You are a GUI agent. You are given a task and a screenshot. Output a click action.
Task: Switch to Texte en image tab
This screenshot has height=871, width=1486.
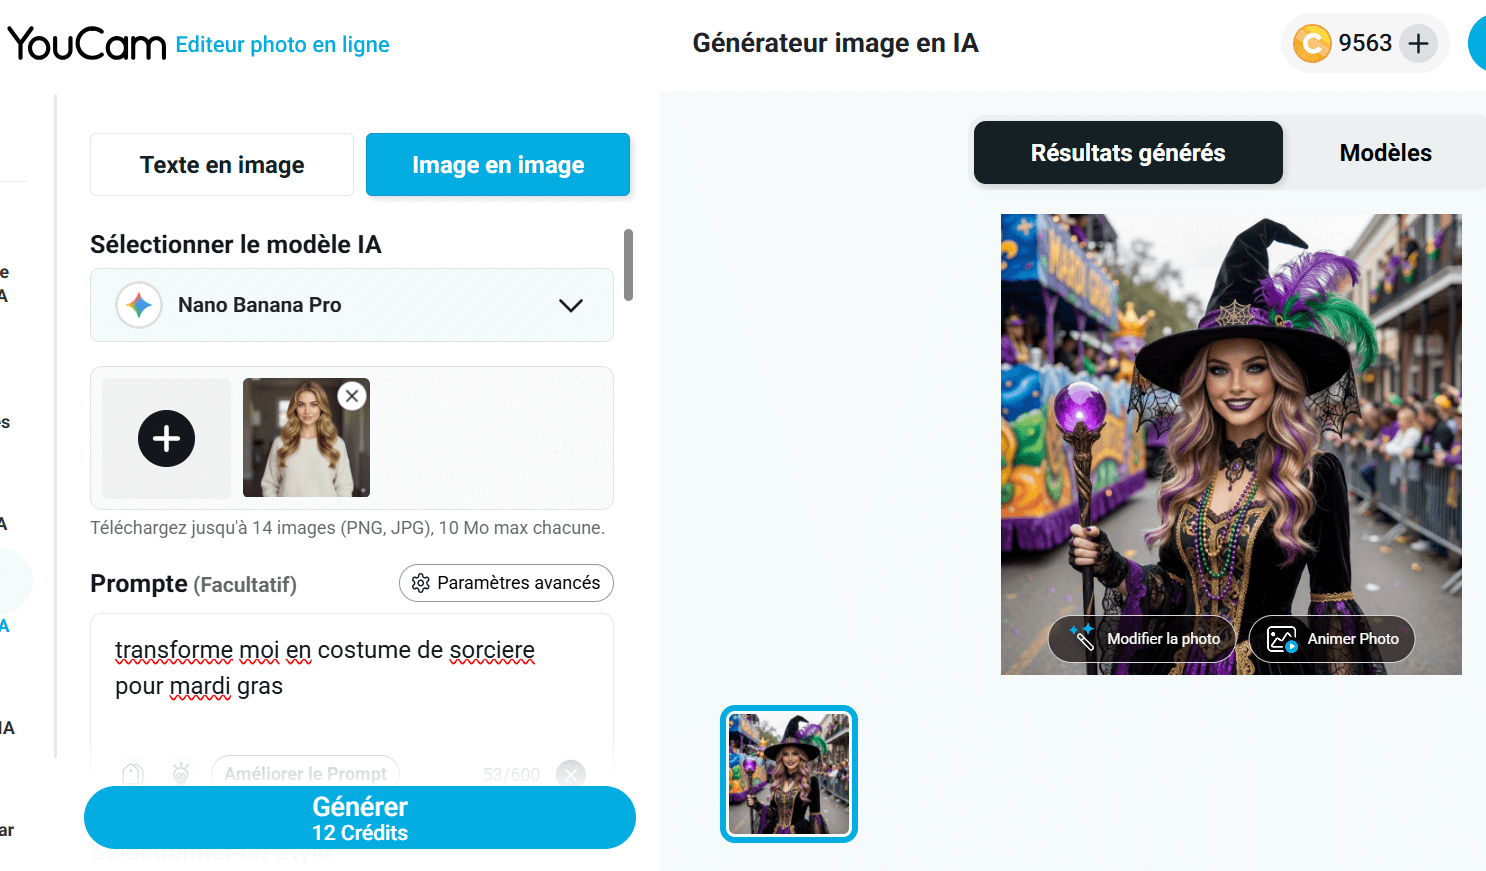(222, 165)
